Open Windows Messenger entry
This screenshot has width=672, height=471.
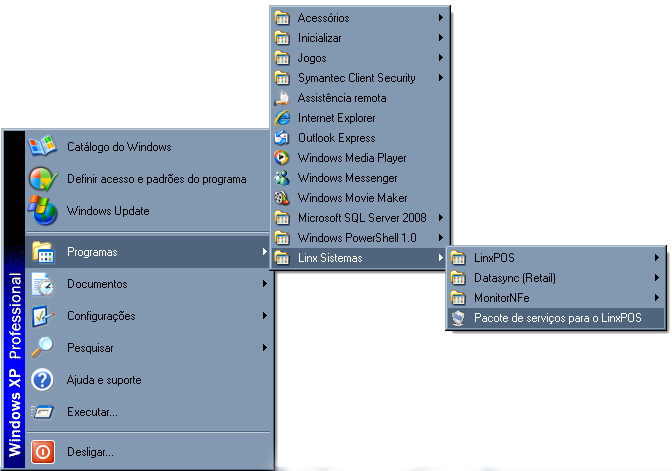pos(359,178)
